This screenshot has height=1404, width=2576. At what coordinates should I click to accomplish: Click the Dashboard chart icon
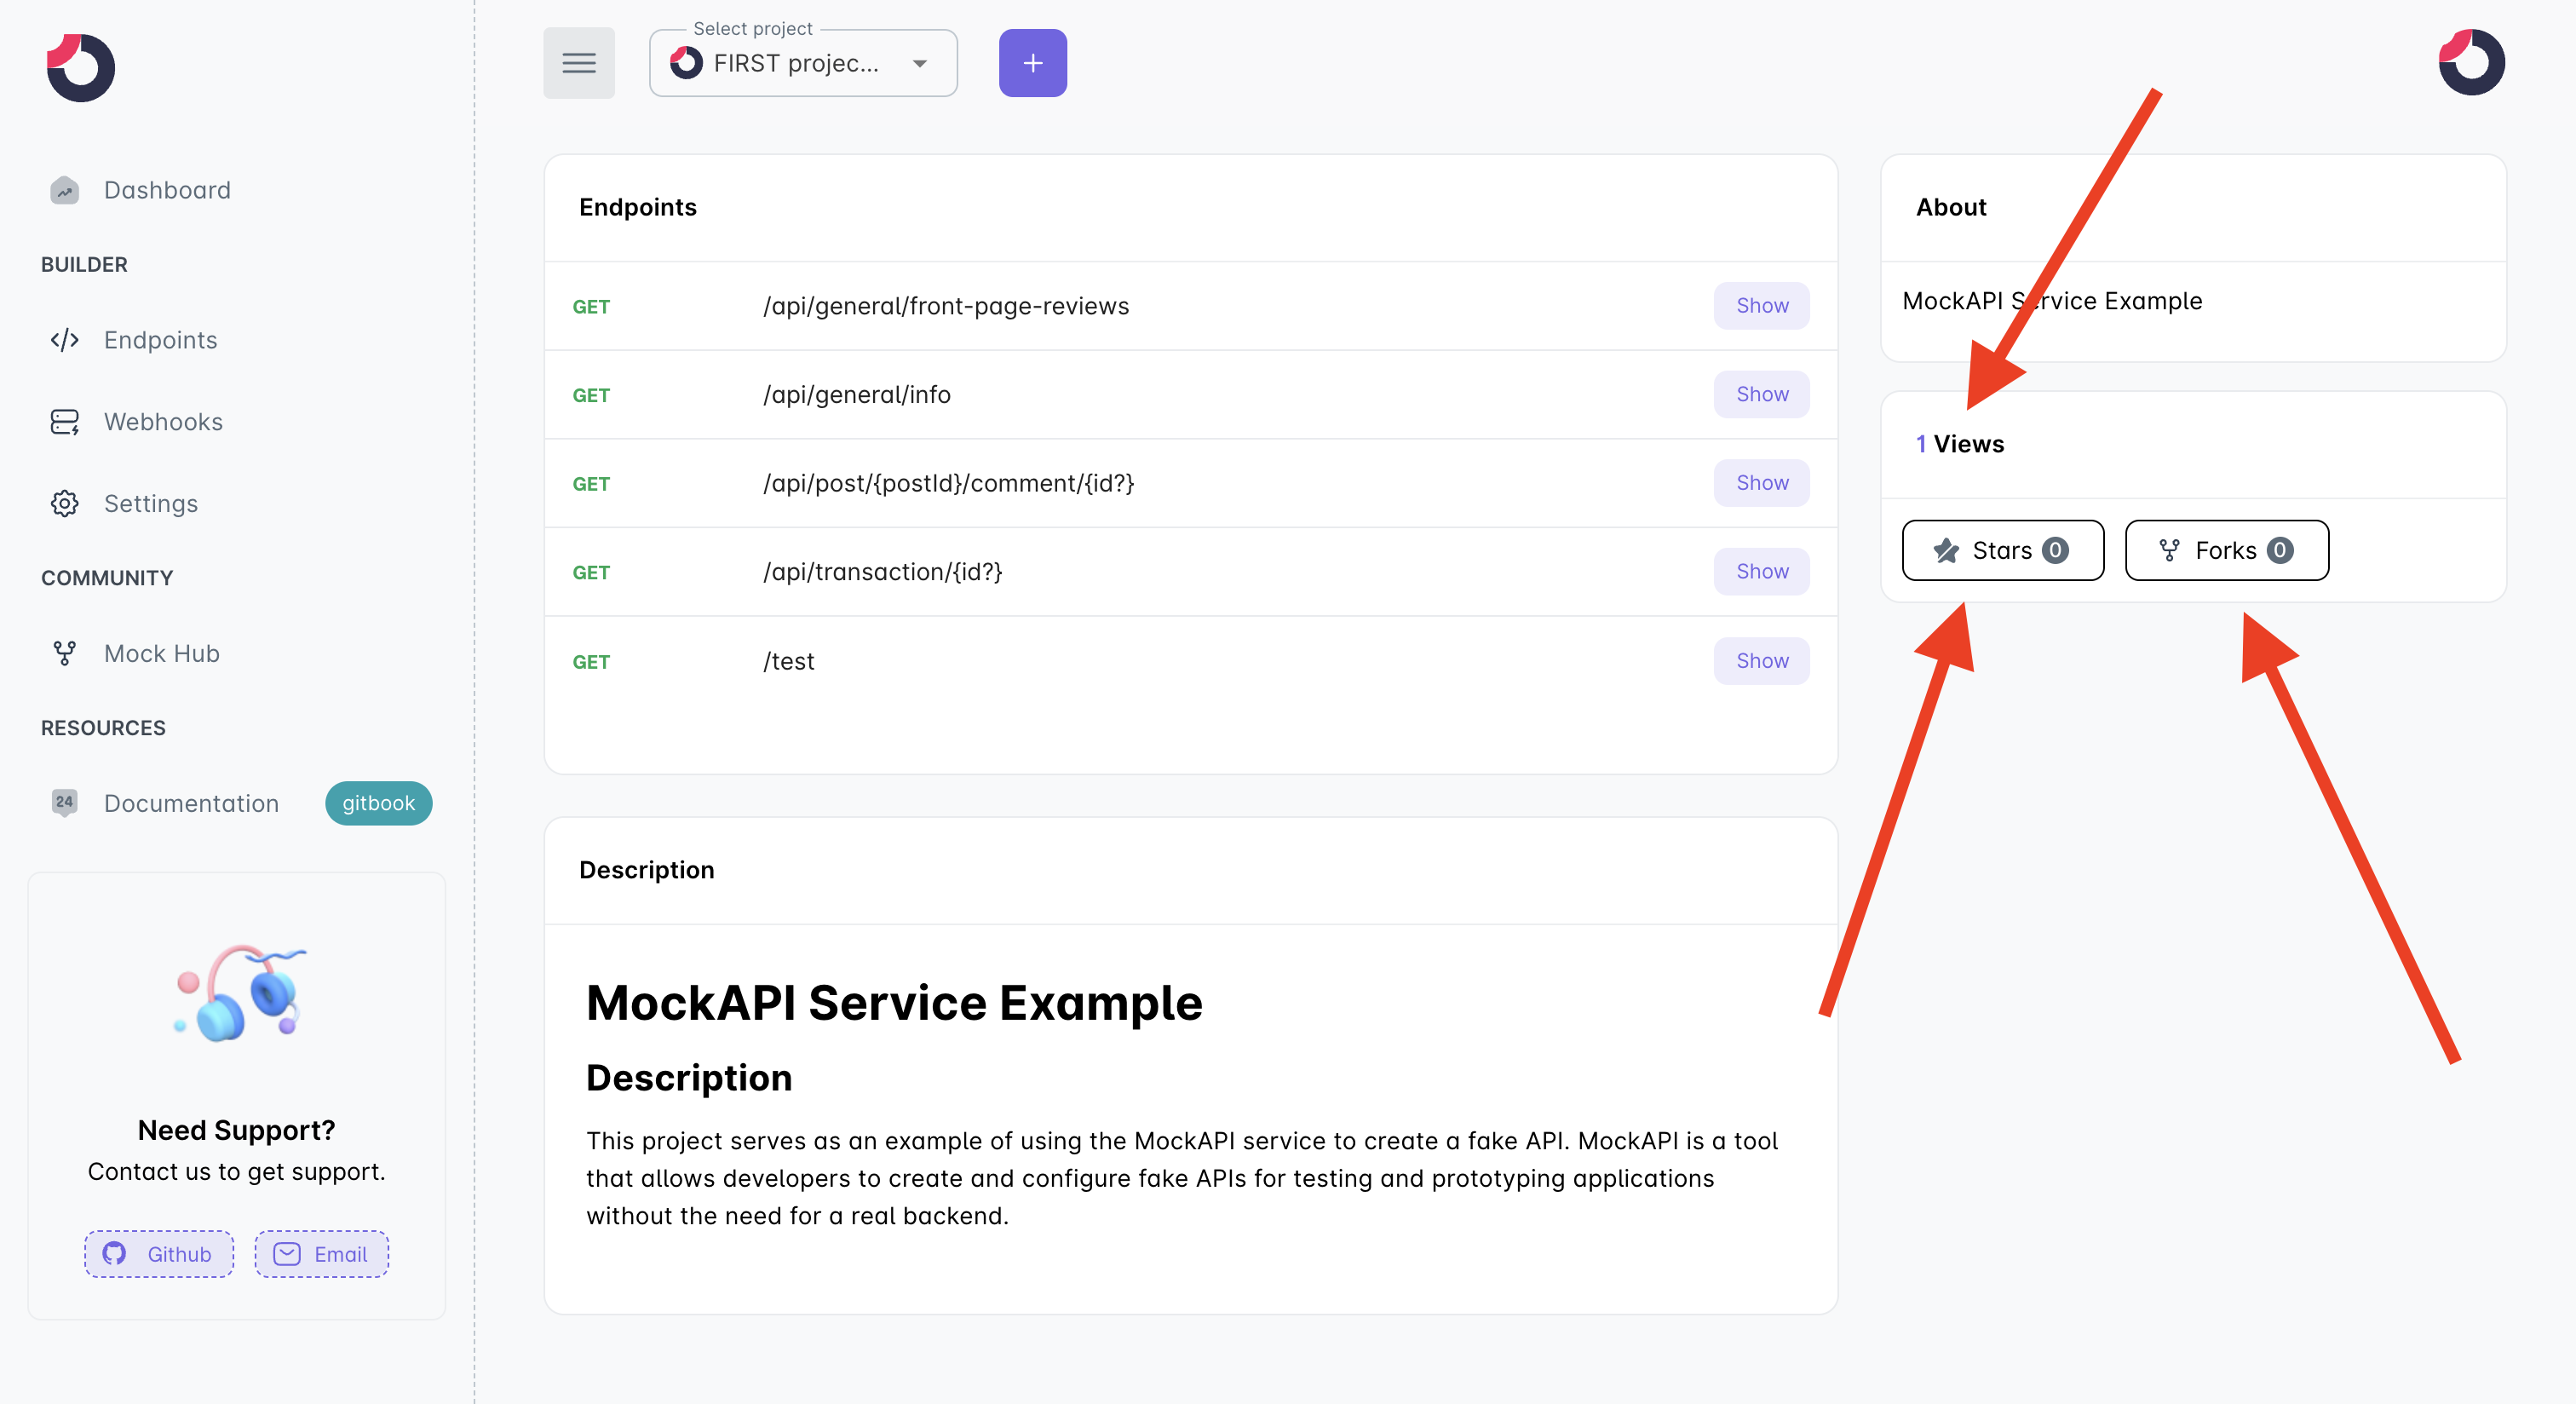(x=65, y=190)
